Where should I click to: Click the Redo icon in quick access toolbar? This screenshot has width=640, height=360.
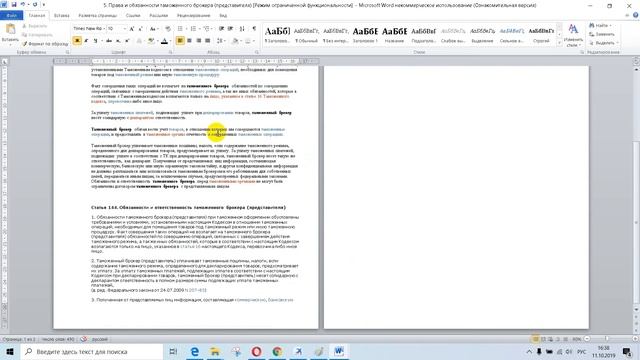pyautogui.click(x=35, y=4)
